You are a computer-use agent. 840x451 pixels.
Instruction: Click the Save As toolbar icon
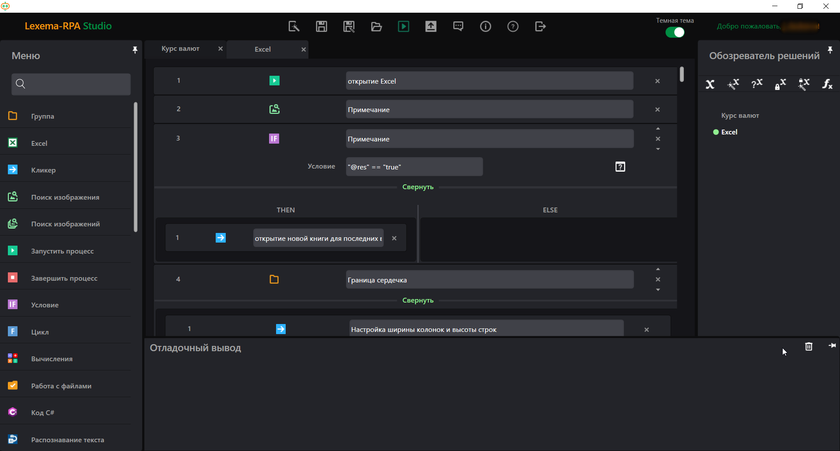pyautogui.click(x=349, y=26)
